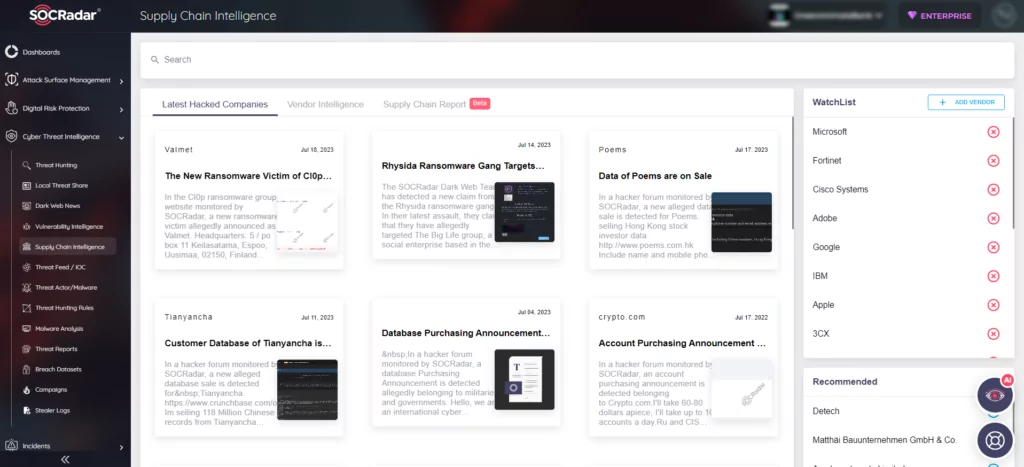Remove Cisco Systems from WatchList
Screen dimensions: 1024x467
[993, 189]
